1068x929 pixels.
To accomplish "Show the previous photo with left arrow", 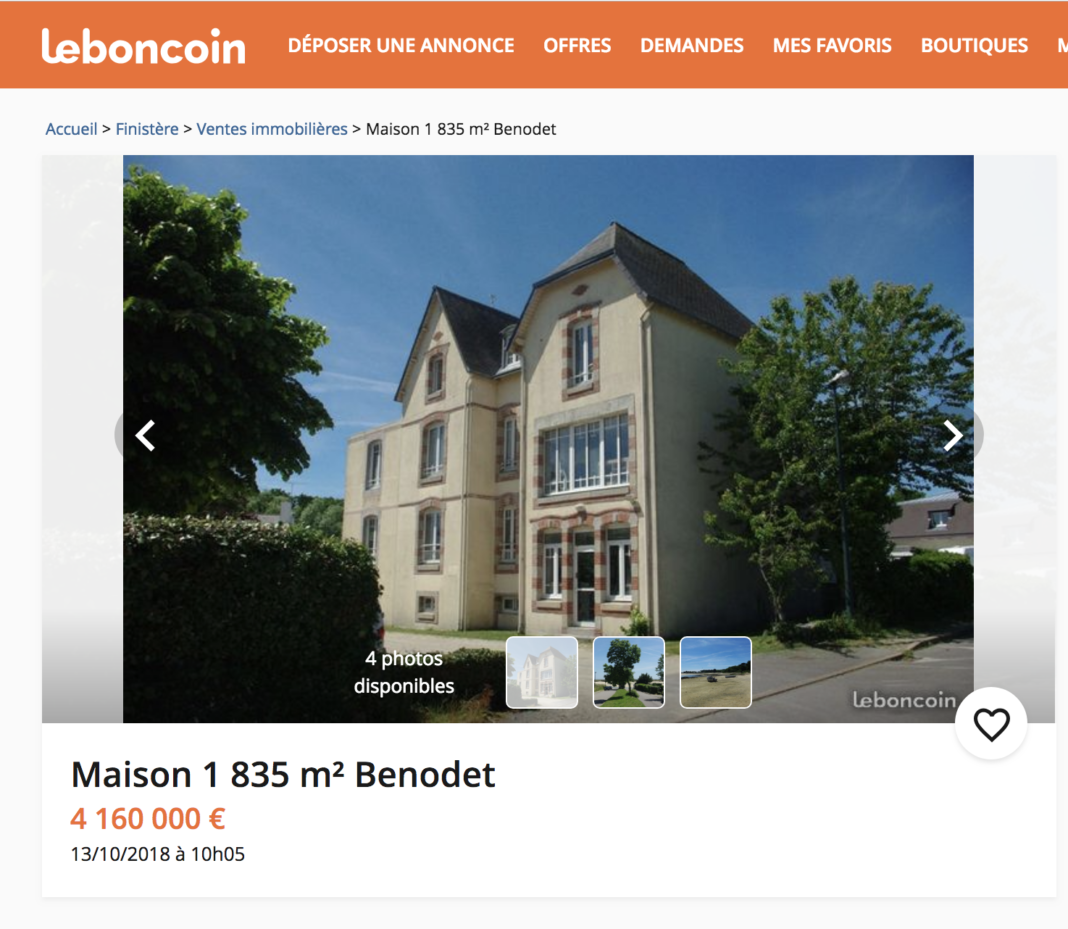I will point(145,436).
